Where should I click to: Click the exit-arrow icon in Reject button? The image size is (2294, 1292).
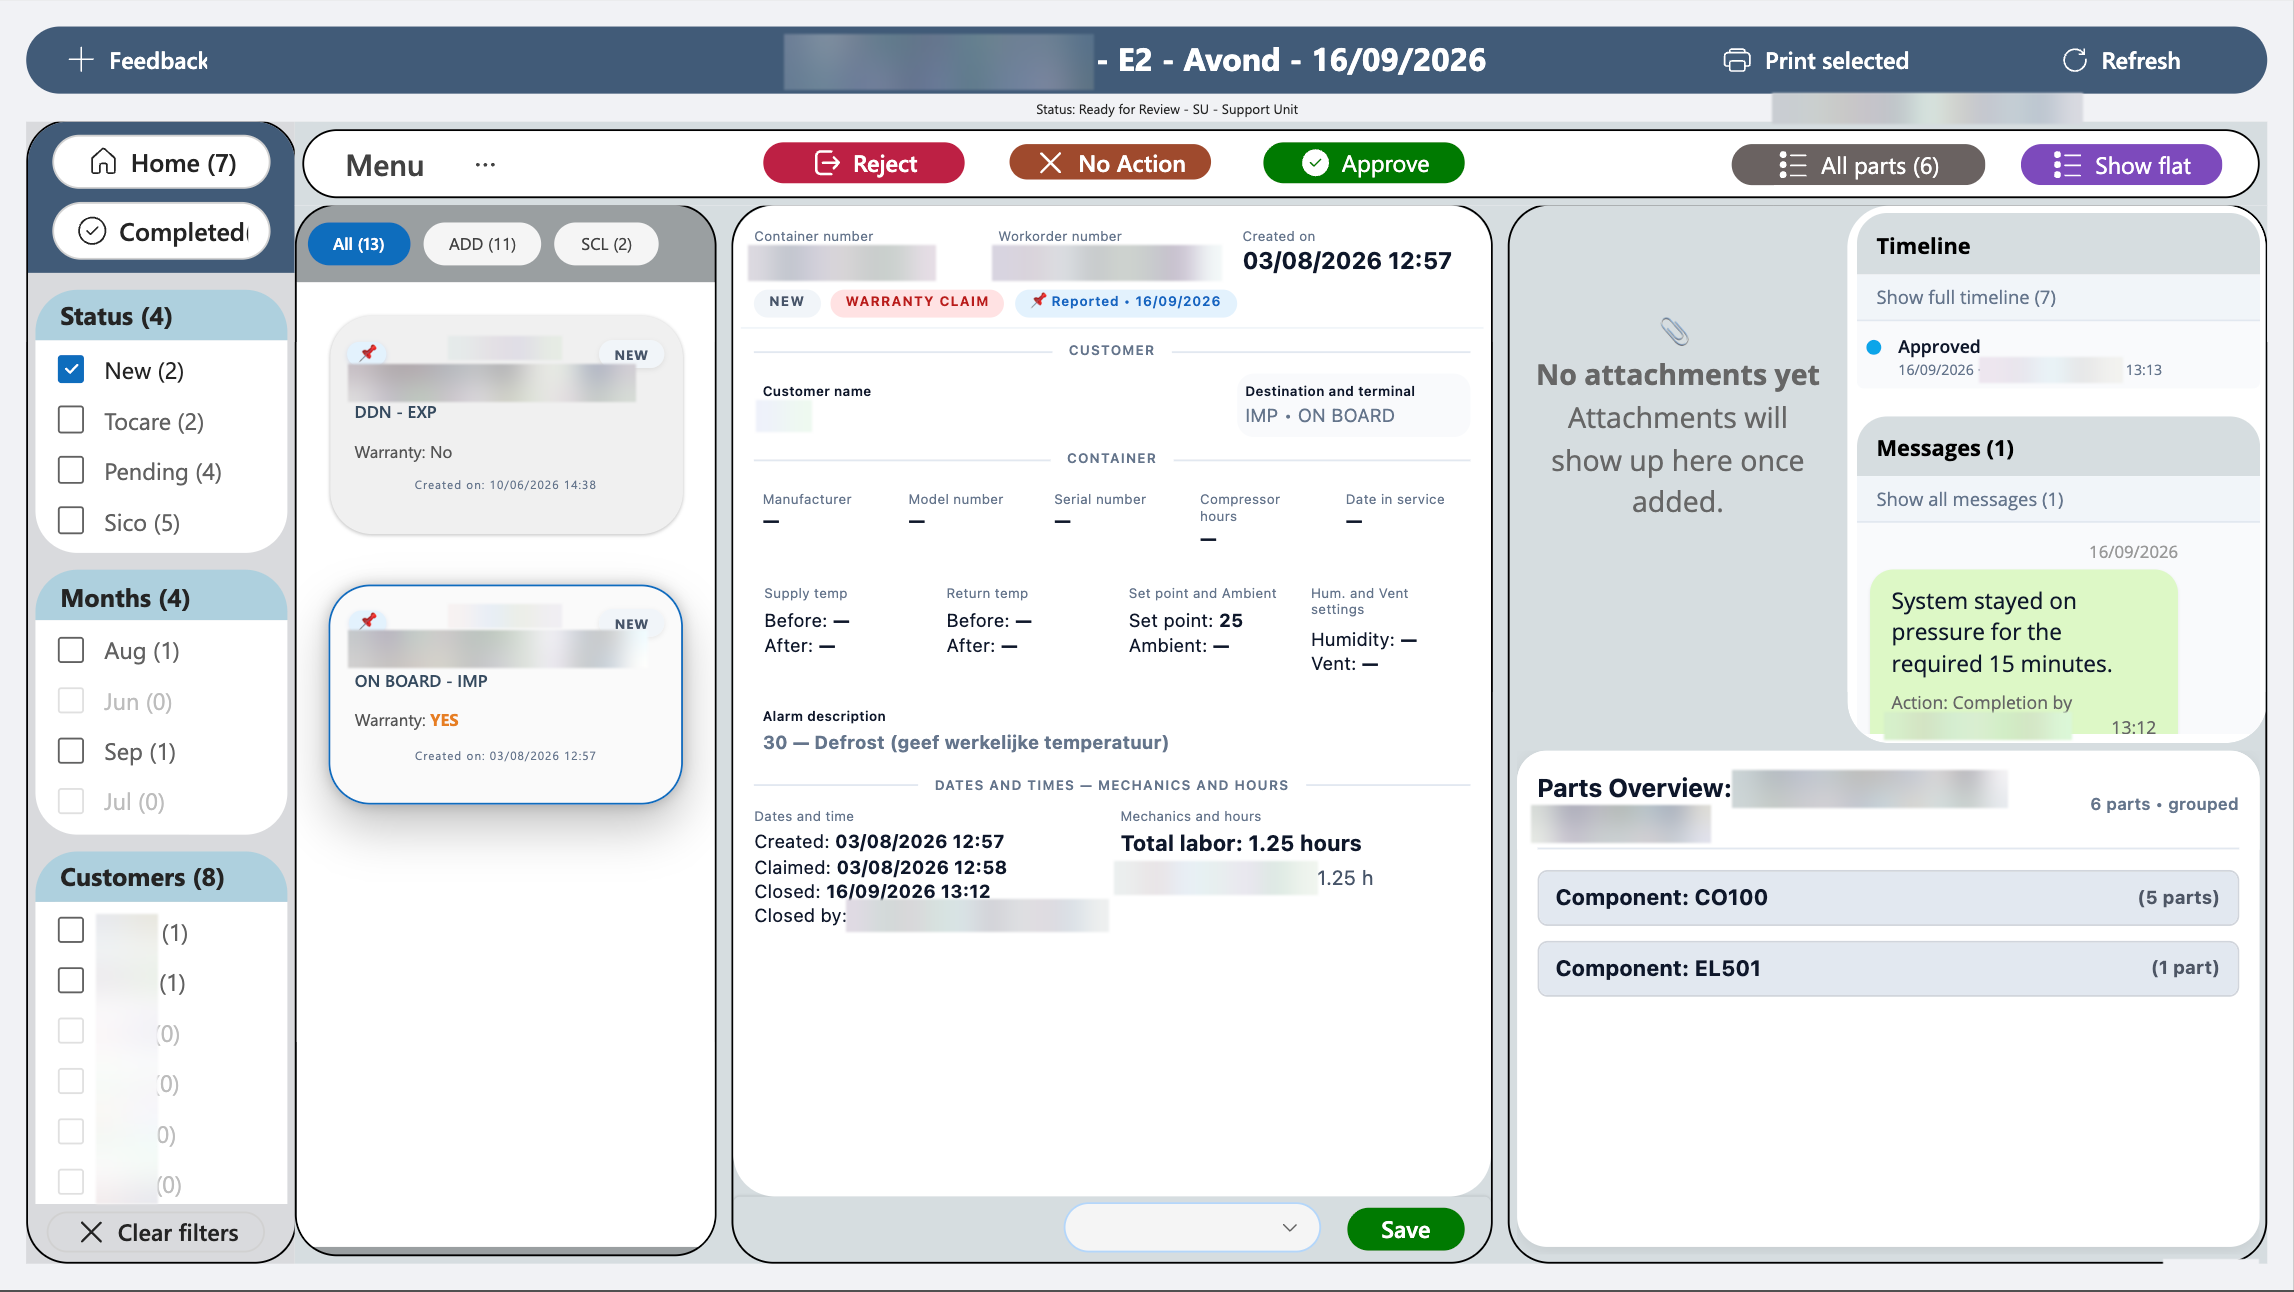(827, 163)
